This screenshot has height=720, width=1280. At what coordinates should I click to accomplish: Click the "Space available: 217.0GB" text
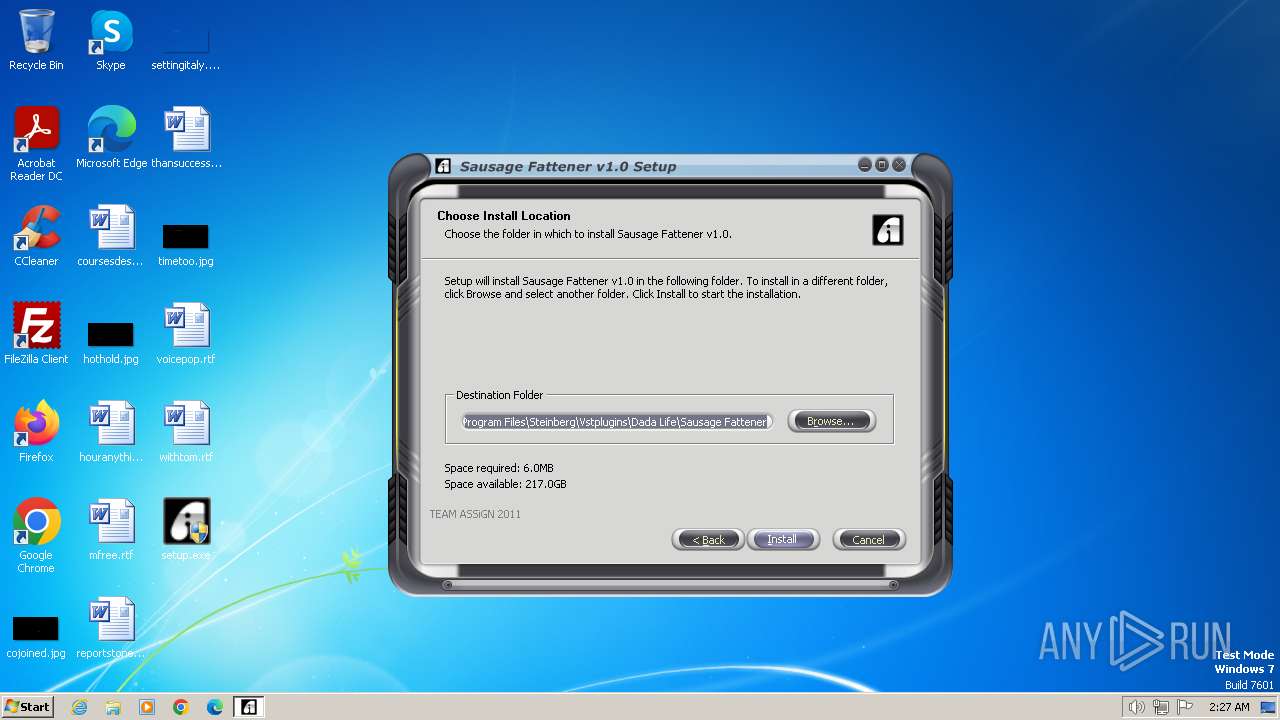click(x=505, y=484)
